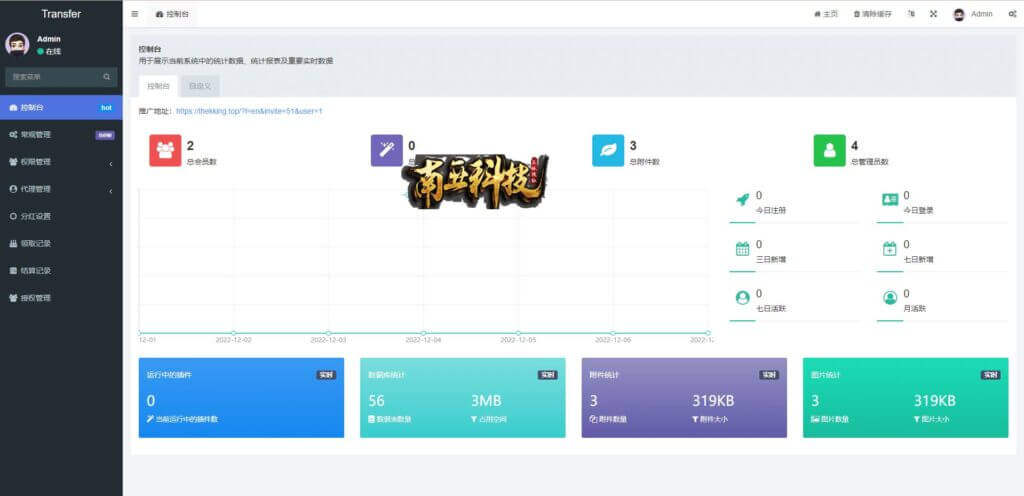The image size is (1024, 496).
Task: Click the new badge on 常规管理
Action: (105, 135)
